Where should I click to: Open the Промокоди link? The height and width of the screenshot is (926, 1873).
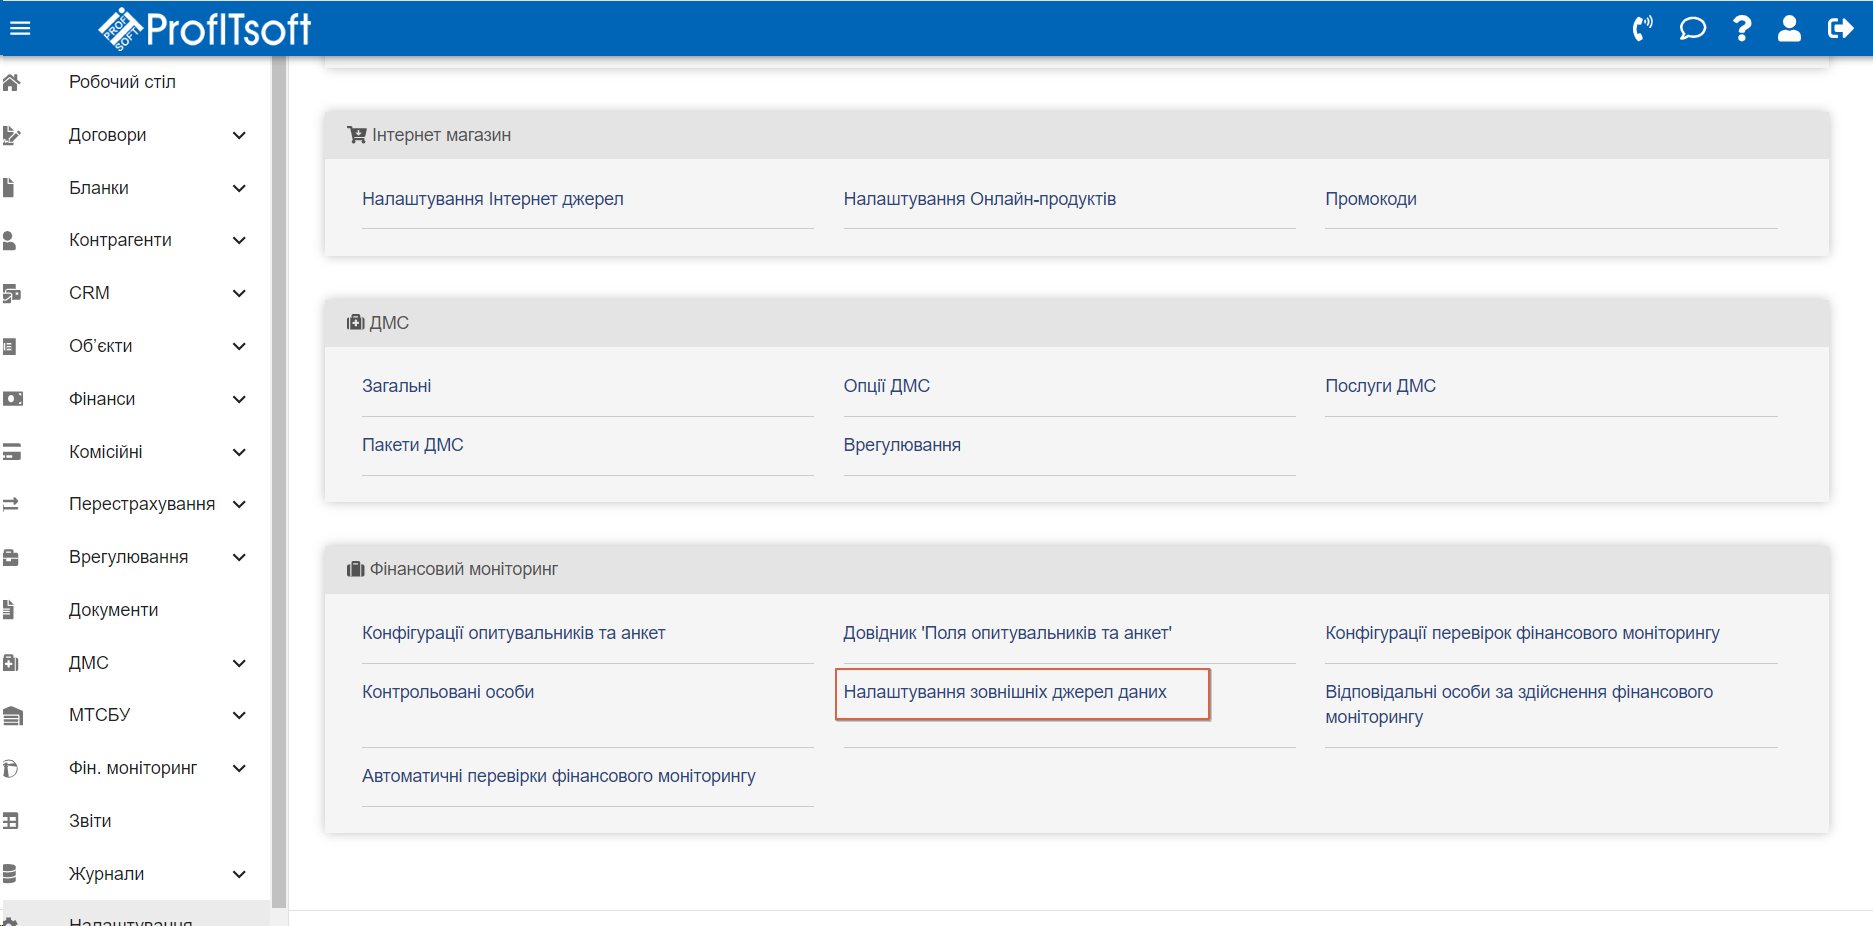pyautogui.click(x=1370, y=199)
